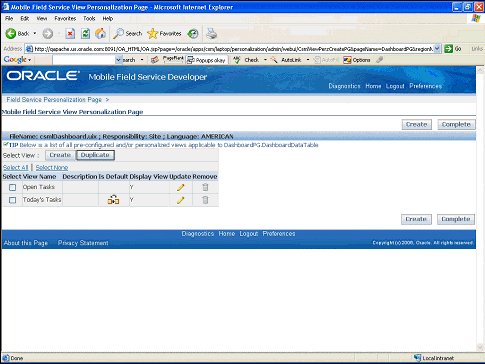
Task: Open the View menu
Action: pyautogui.click(x=42, y=18)
